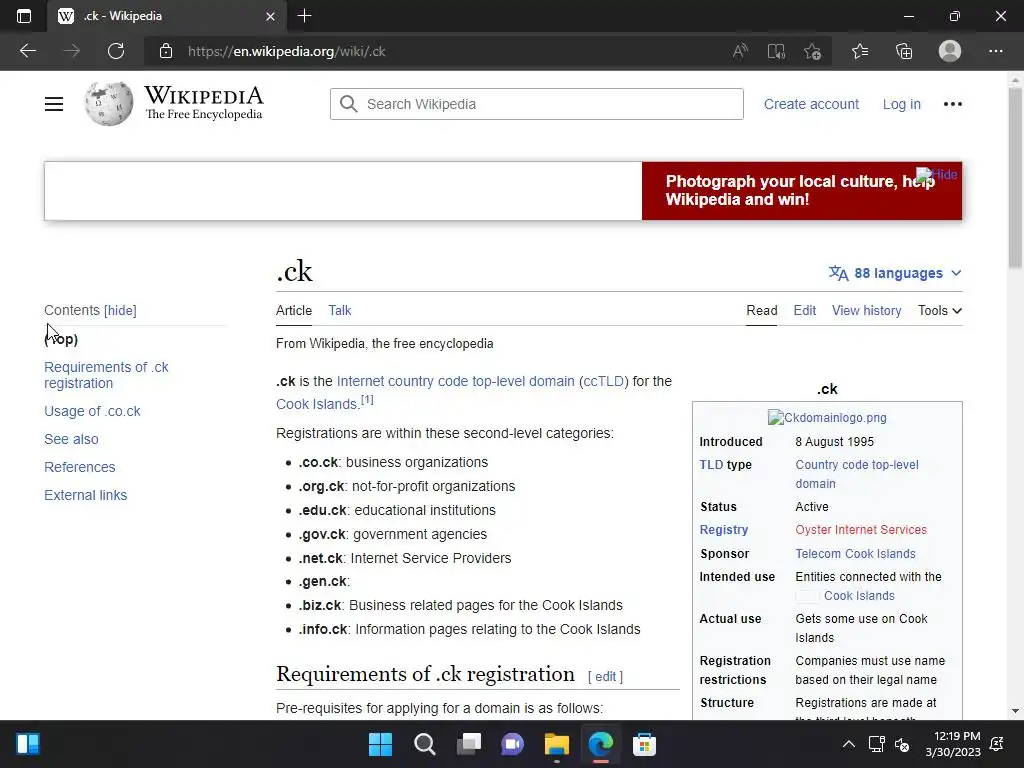The height and width of the screenshot is (768, 1024).
Task: Click the browser forward arrow
Action: [x=72, y=51]
